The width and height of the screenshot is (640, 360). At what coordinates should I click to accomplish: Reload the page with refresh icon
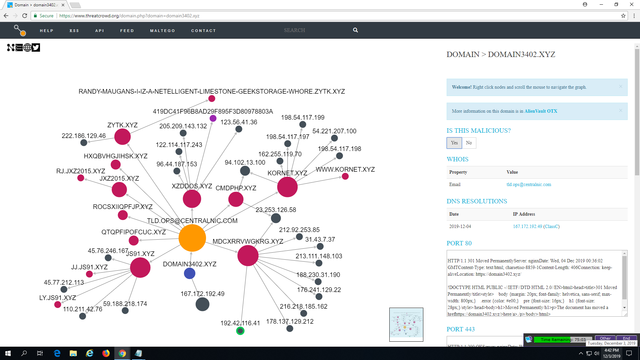[x=24, y=16]
